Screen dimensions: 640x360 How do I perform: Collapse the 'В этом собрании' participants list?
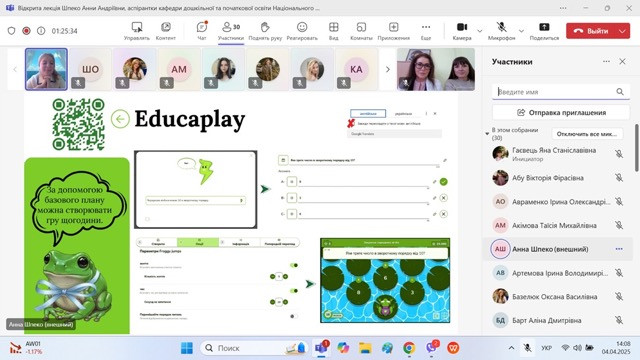point(487,133)
